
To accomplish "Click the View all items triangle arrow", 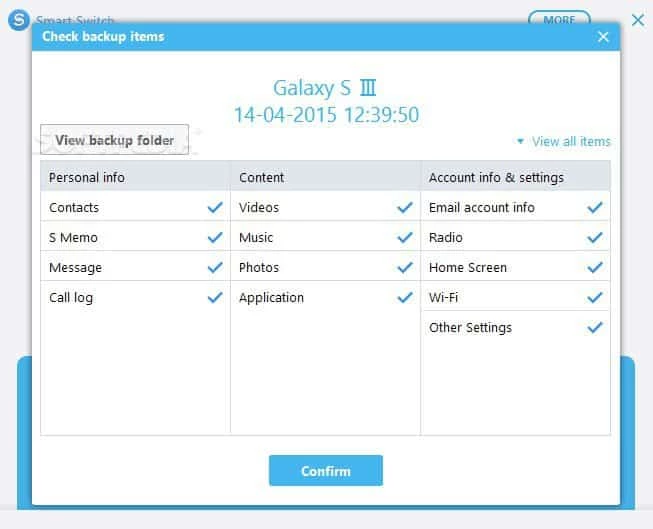I will [x=521, y=142].
